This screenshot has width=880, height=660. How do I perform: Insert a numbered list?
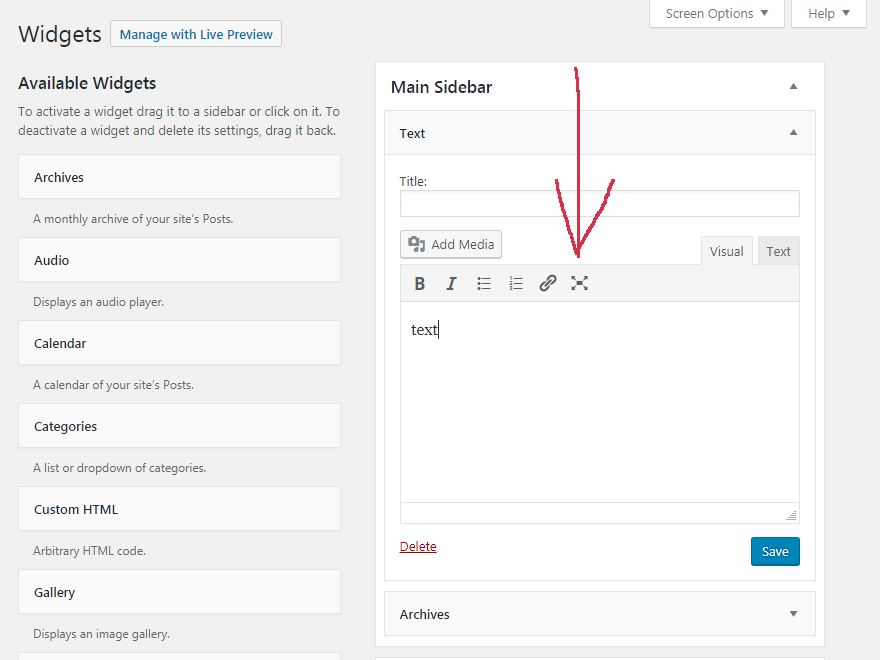coord(516,284)
